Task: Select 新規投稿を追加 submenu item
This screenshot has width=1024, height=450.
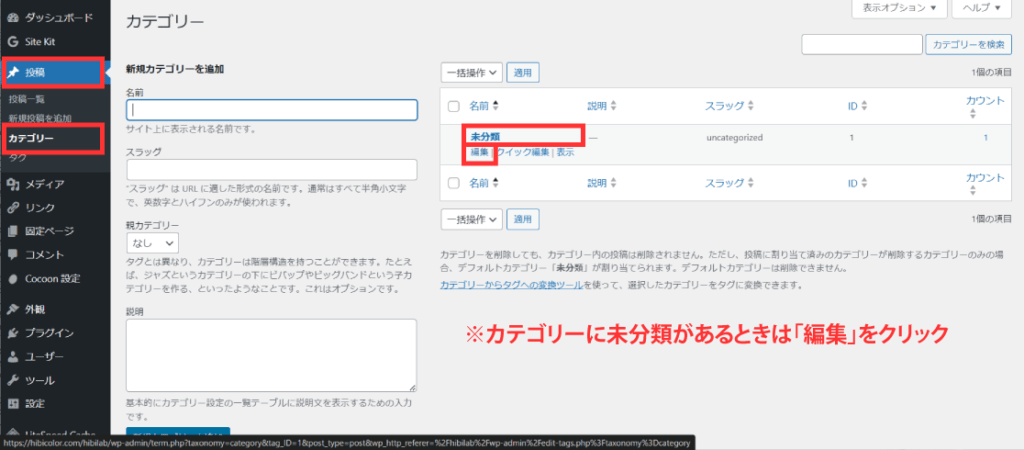Action: [40, 118]
